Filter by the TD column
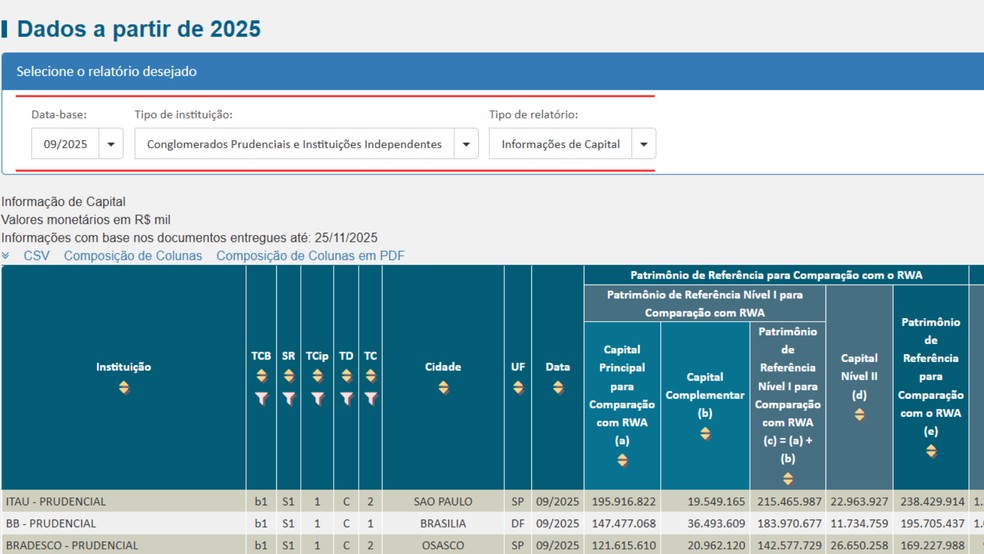984x554 pixels. pyautogui.click(x=346, y=398)
